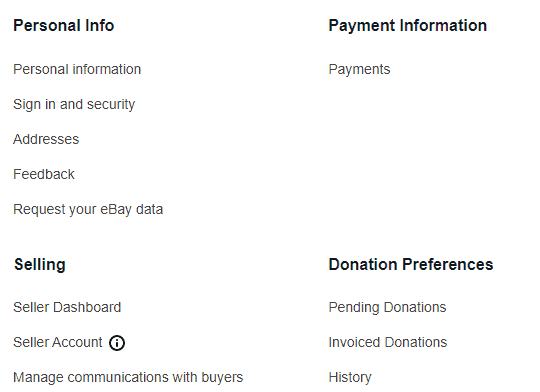Image resolution: width=540 pixels, height=392 pixels.
Task: Click the Selling section heading
Action: 40,265
